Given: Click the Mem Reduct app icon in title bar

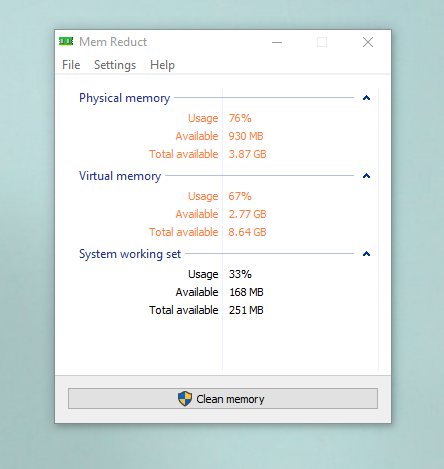Looking at the screenshot, I should click(x=66, y=42).
